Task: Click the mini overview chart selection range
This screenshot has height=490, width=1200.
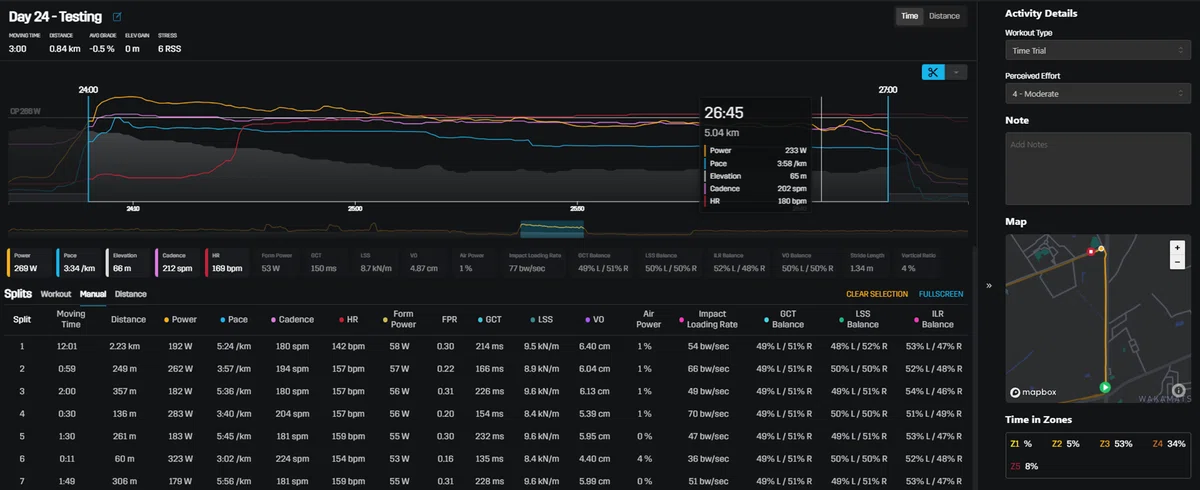Action: [x=551, y=229]
